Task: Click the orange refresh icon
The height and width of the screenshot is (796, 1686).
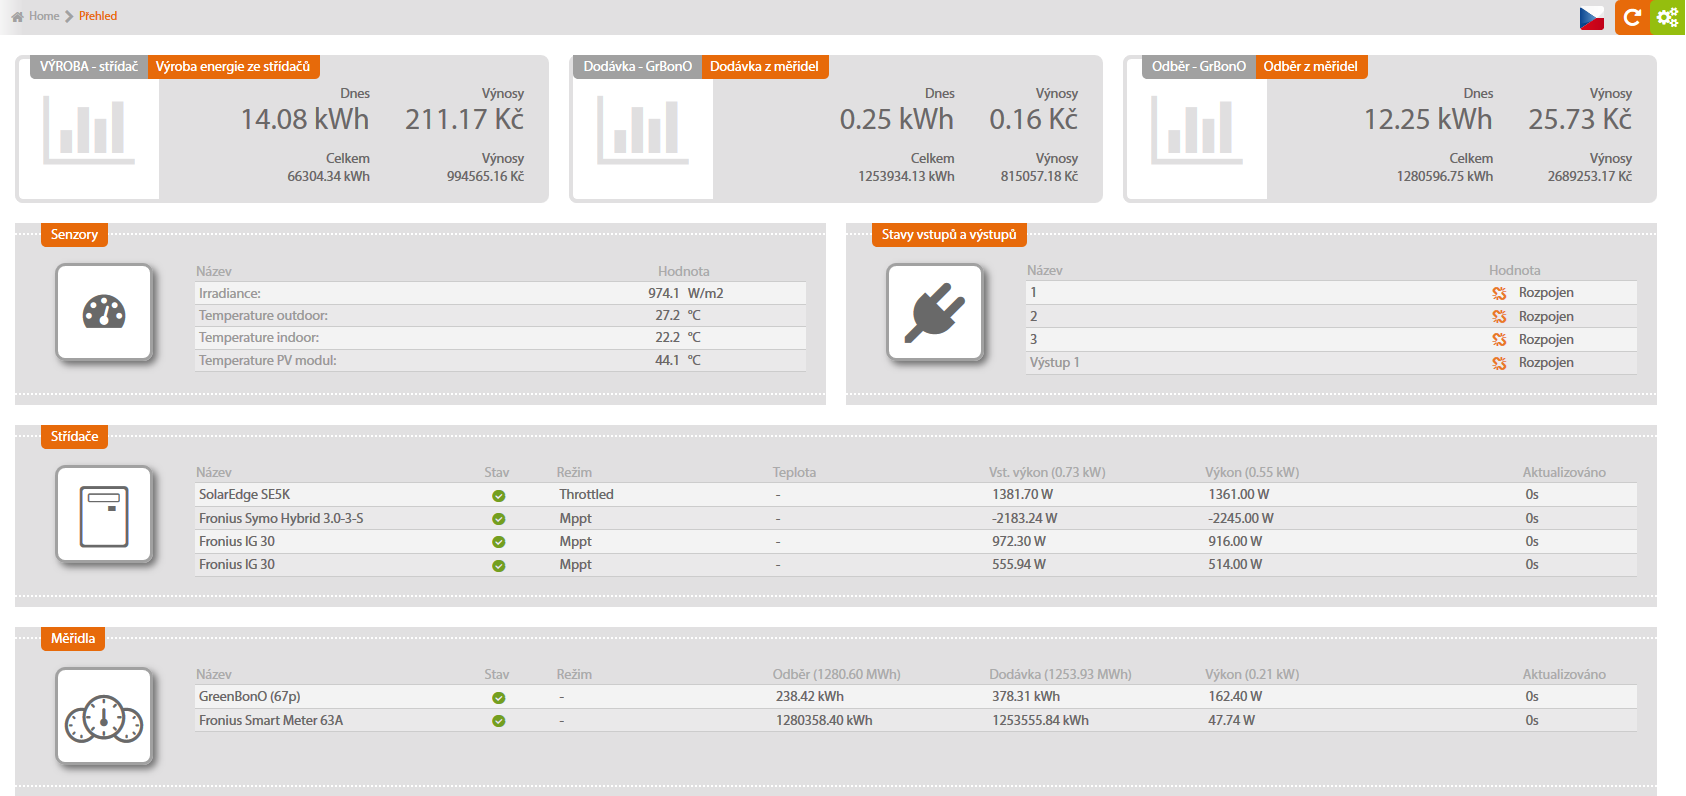Action: 1631,17
